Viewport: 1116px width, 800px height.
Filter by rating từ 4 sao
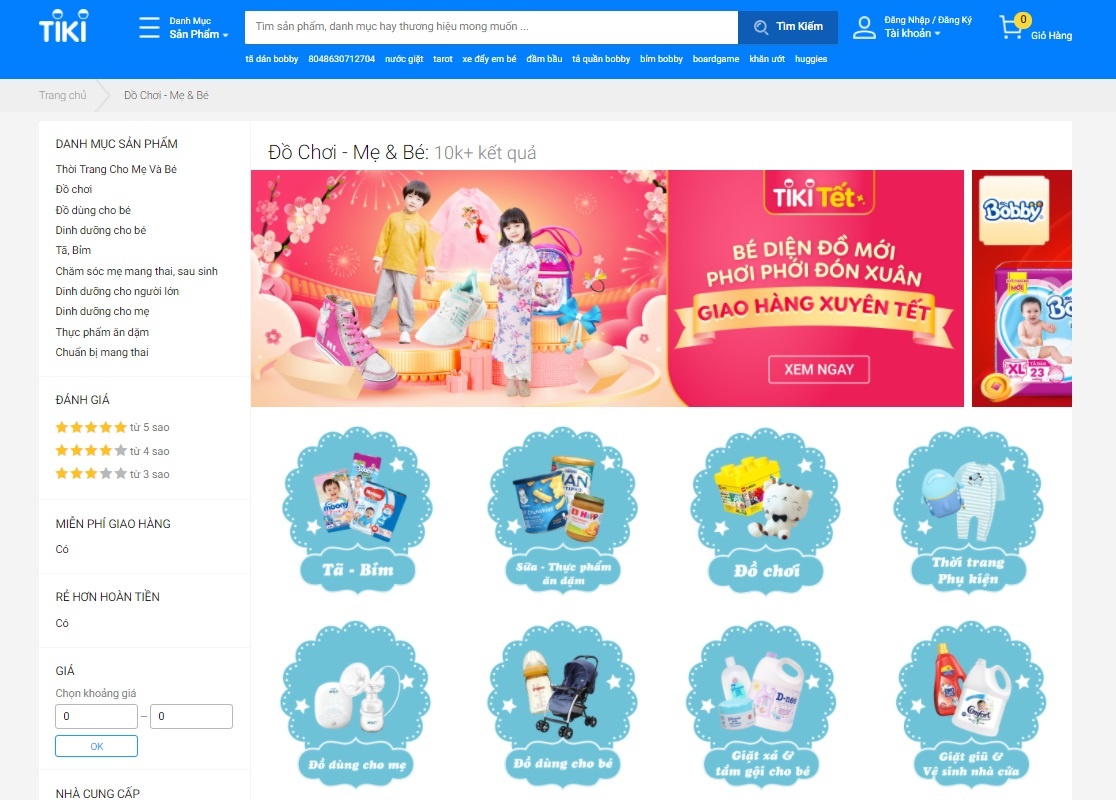tap(112, 451)
